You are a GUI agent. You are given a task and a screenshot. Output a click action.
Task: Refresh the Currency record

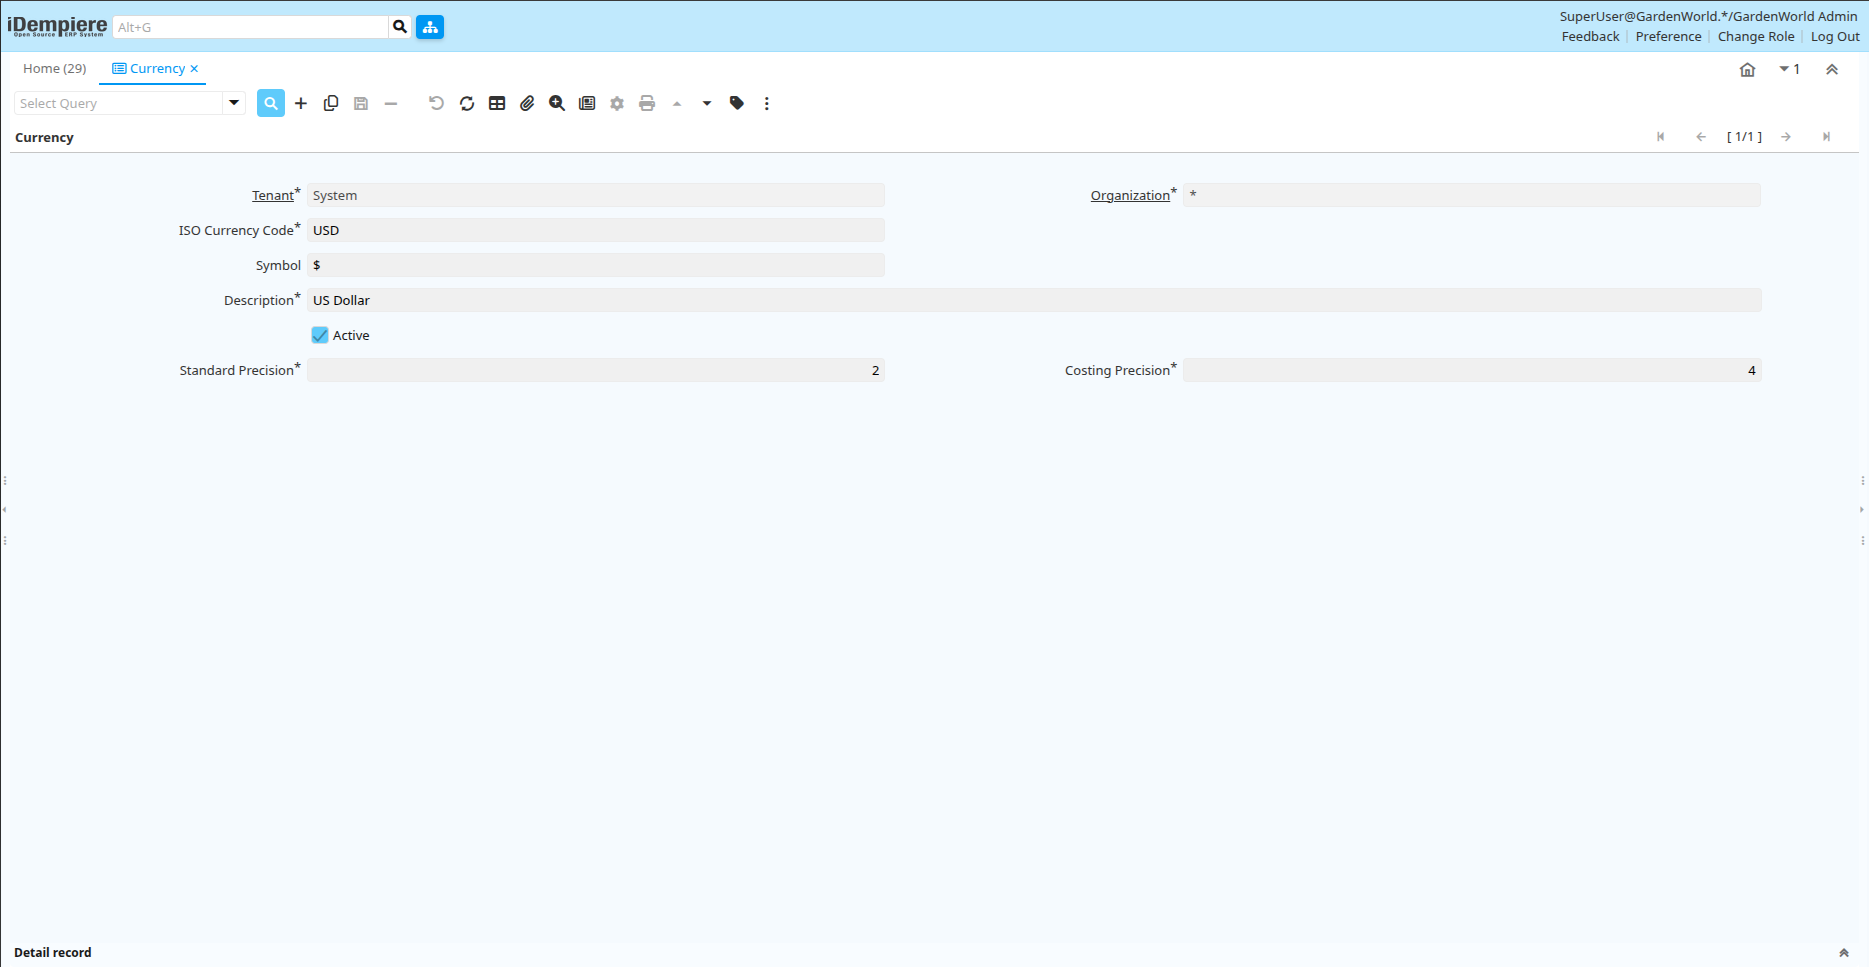click(467, 103)
